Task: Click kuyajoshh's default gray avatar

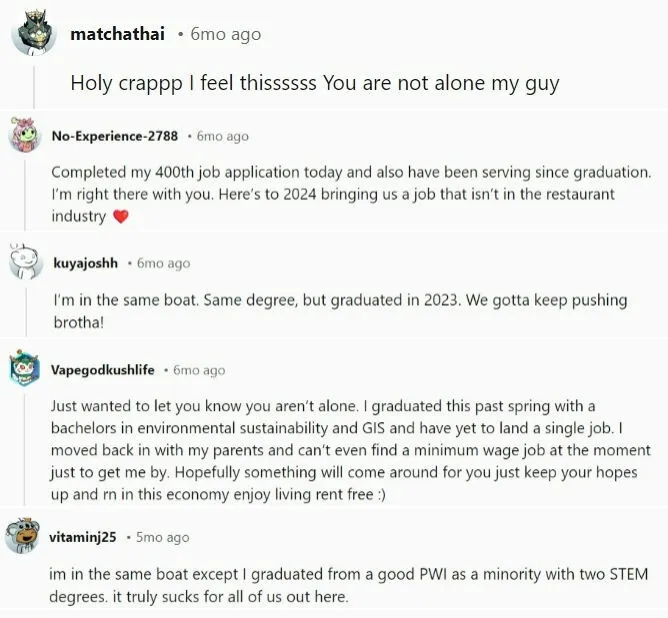Action: 25,263
